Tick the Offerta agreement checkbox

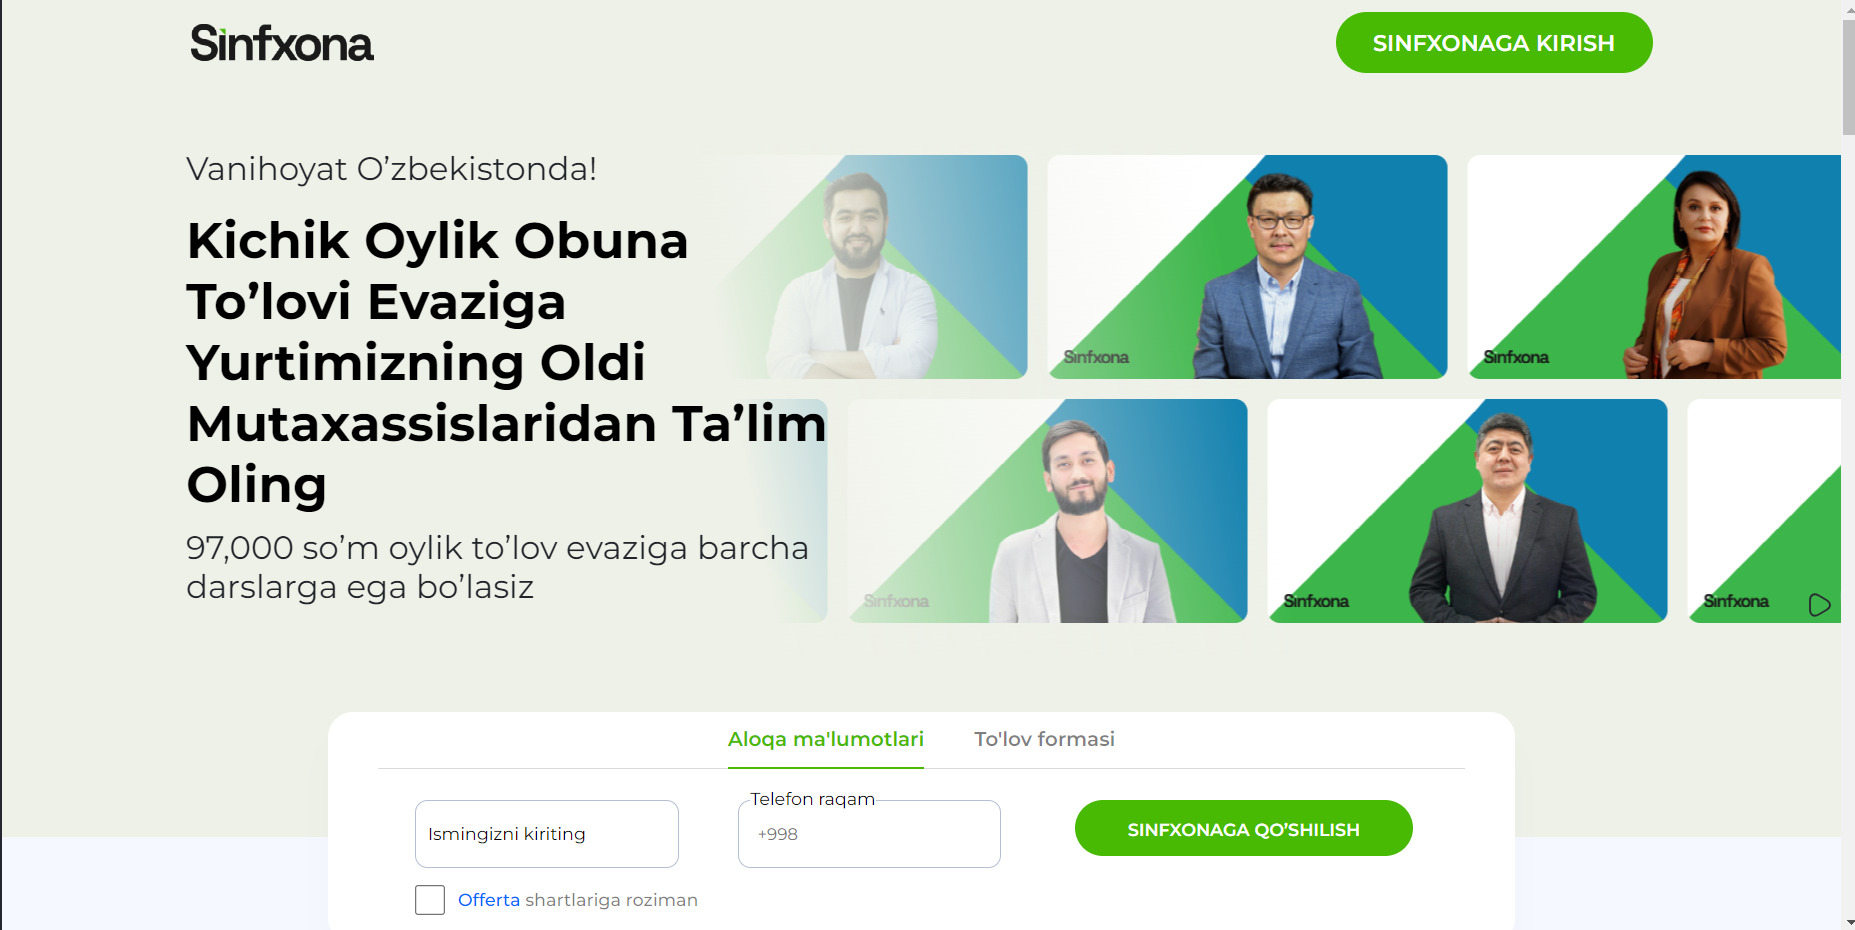pyautogui.click(x=430, y=900)
